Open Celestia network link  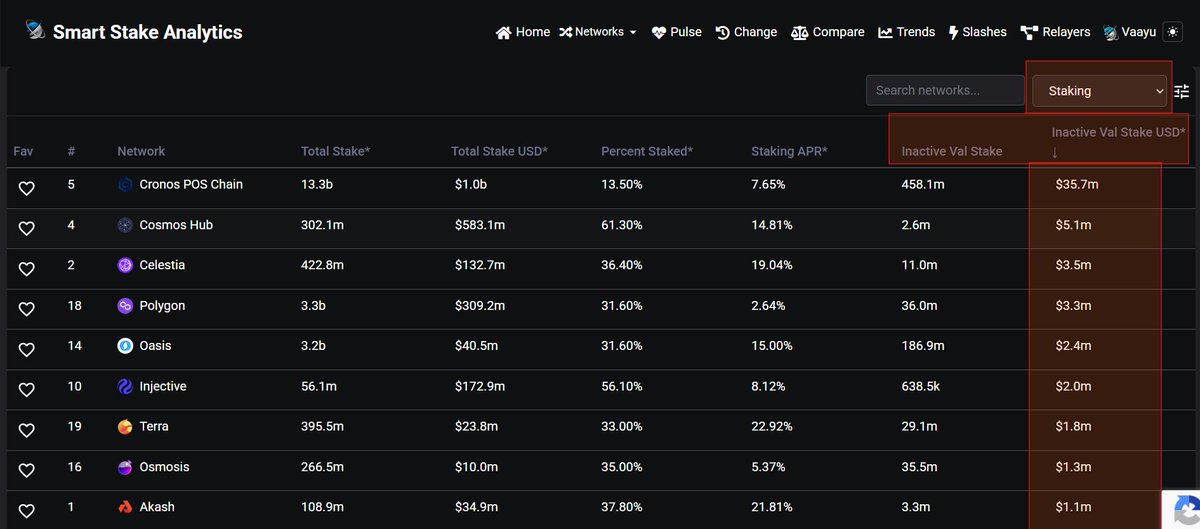coord(162,265)
